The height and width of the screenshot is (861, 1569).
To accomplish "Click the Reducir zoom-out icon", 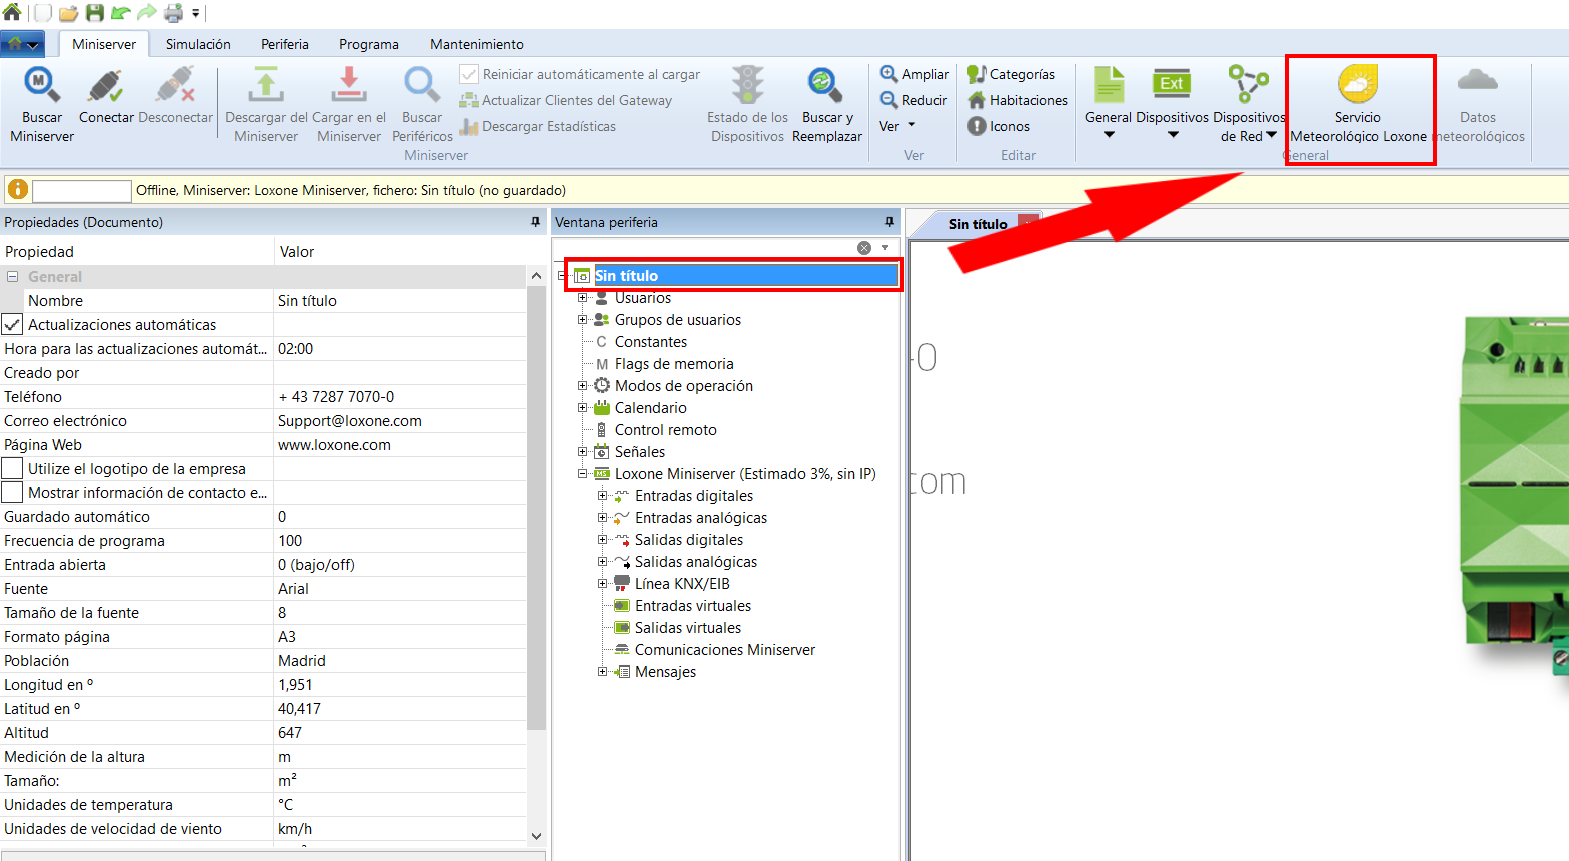I will click(x=888, y=100).
